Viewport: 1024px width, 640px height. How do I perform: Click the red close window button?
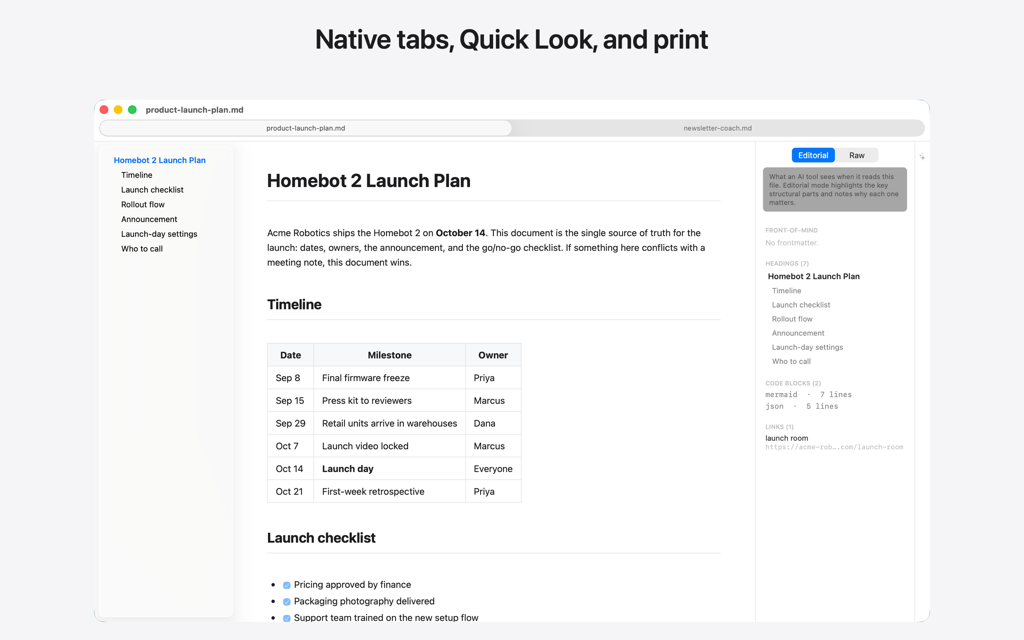104,110
